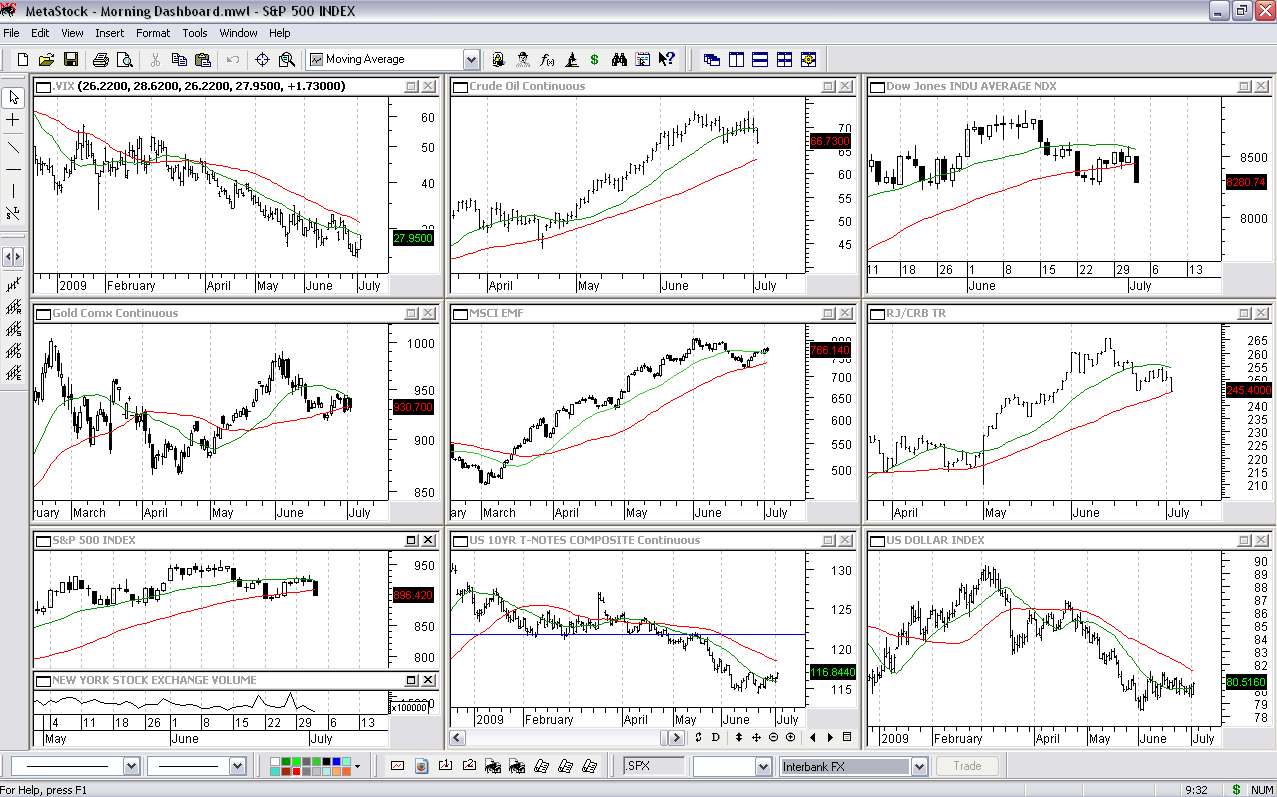
Task: Open a file with the Open folder icon
Action: tap(46, 59)
